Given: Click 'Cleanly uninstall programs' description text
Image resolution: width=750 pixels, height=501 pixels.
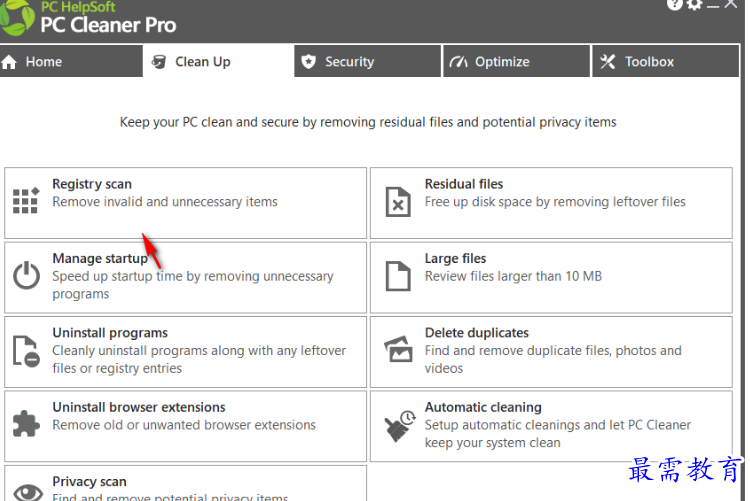Looking at the screenshot, I should [199, 359].
